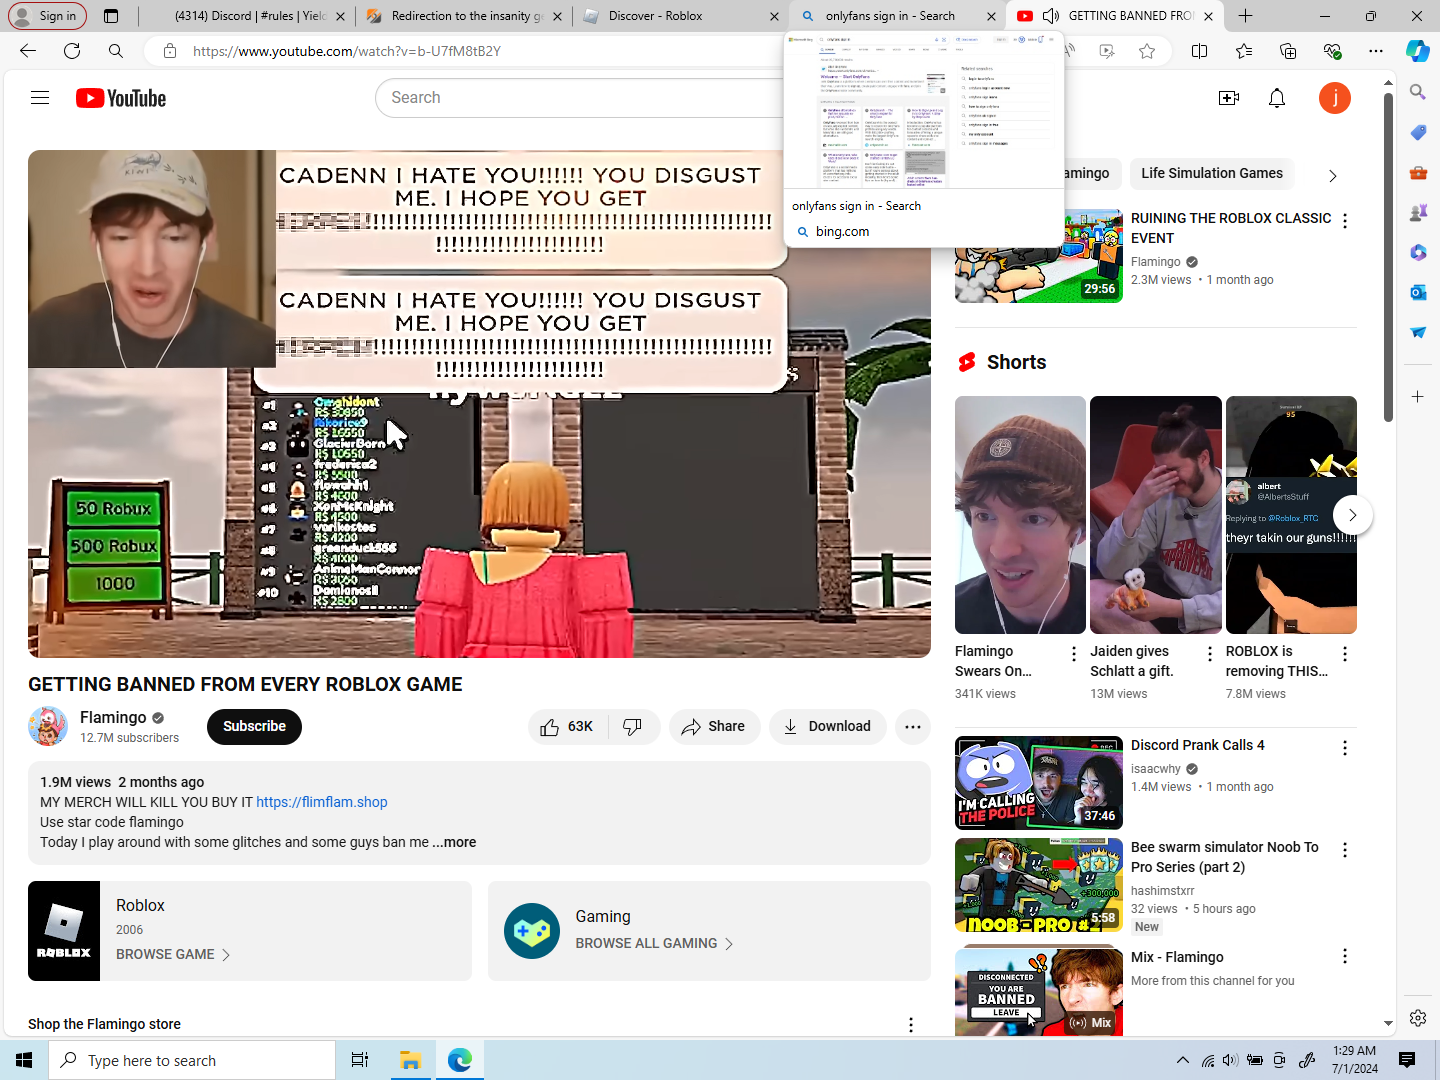Open the YouTube Create video icon
The height and width of the screenshot is (1080, 1440).
[1229, 98]
